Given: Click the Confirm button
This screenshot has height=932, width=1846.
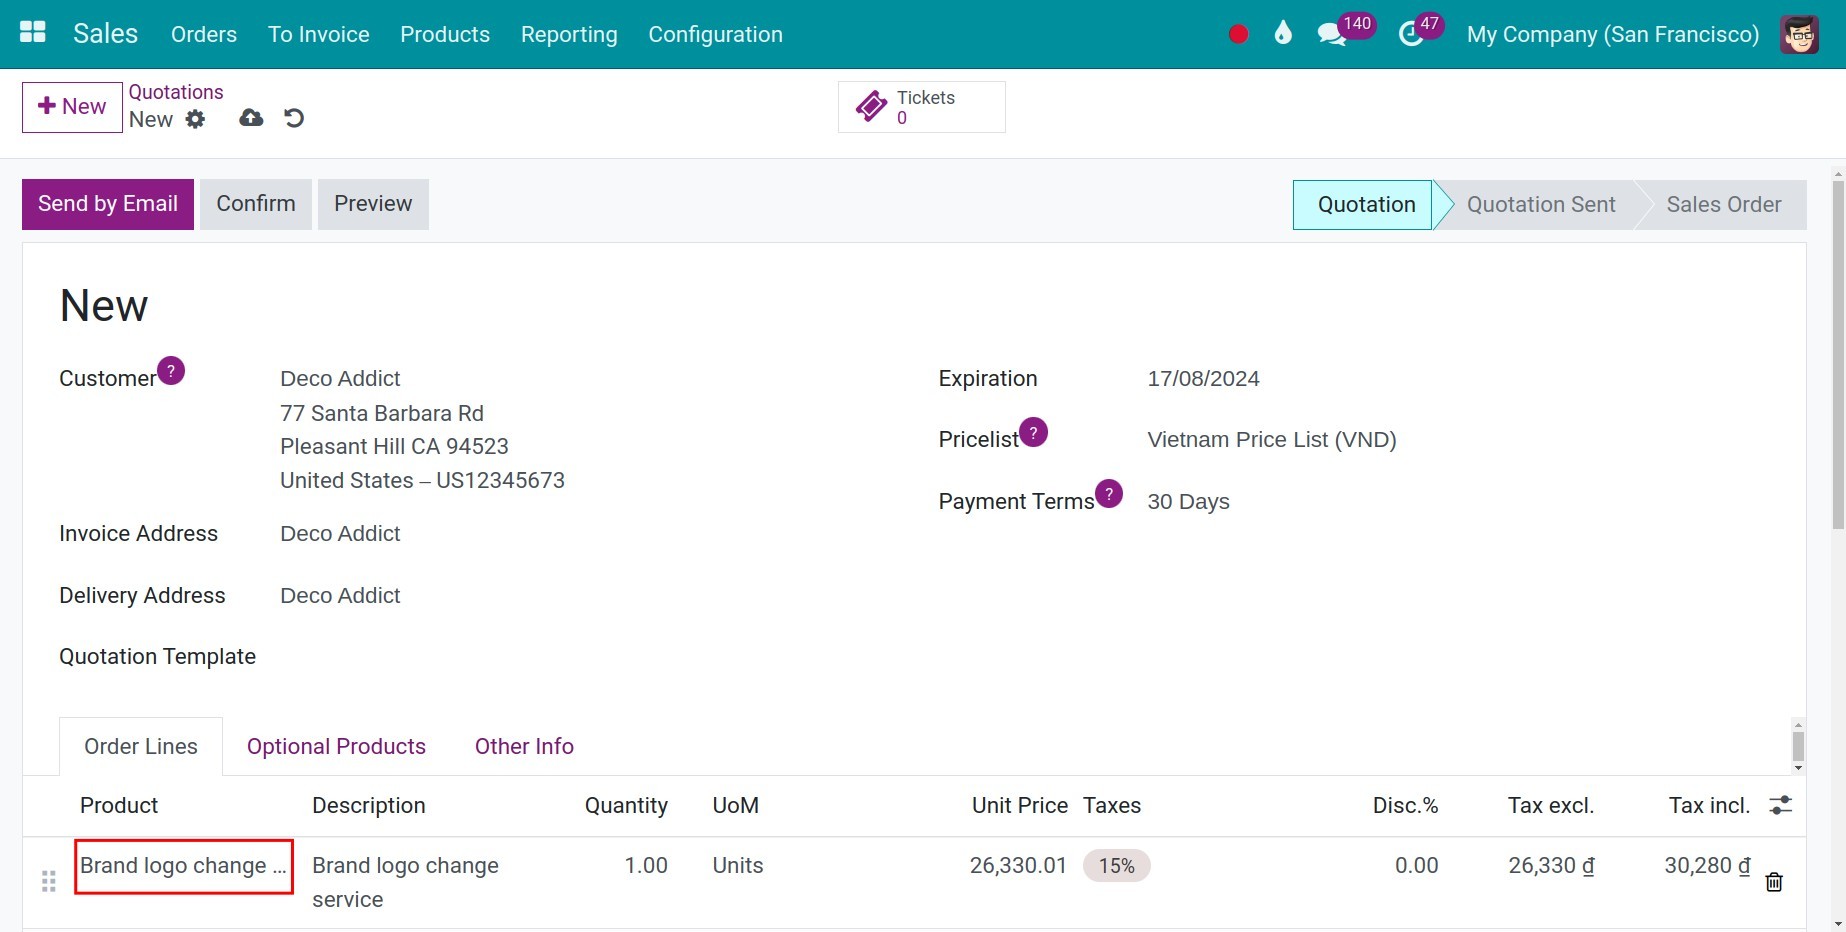Looking at the screenshot, I should pos(256,204).
